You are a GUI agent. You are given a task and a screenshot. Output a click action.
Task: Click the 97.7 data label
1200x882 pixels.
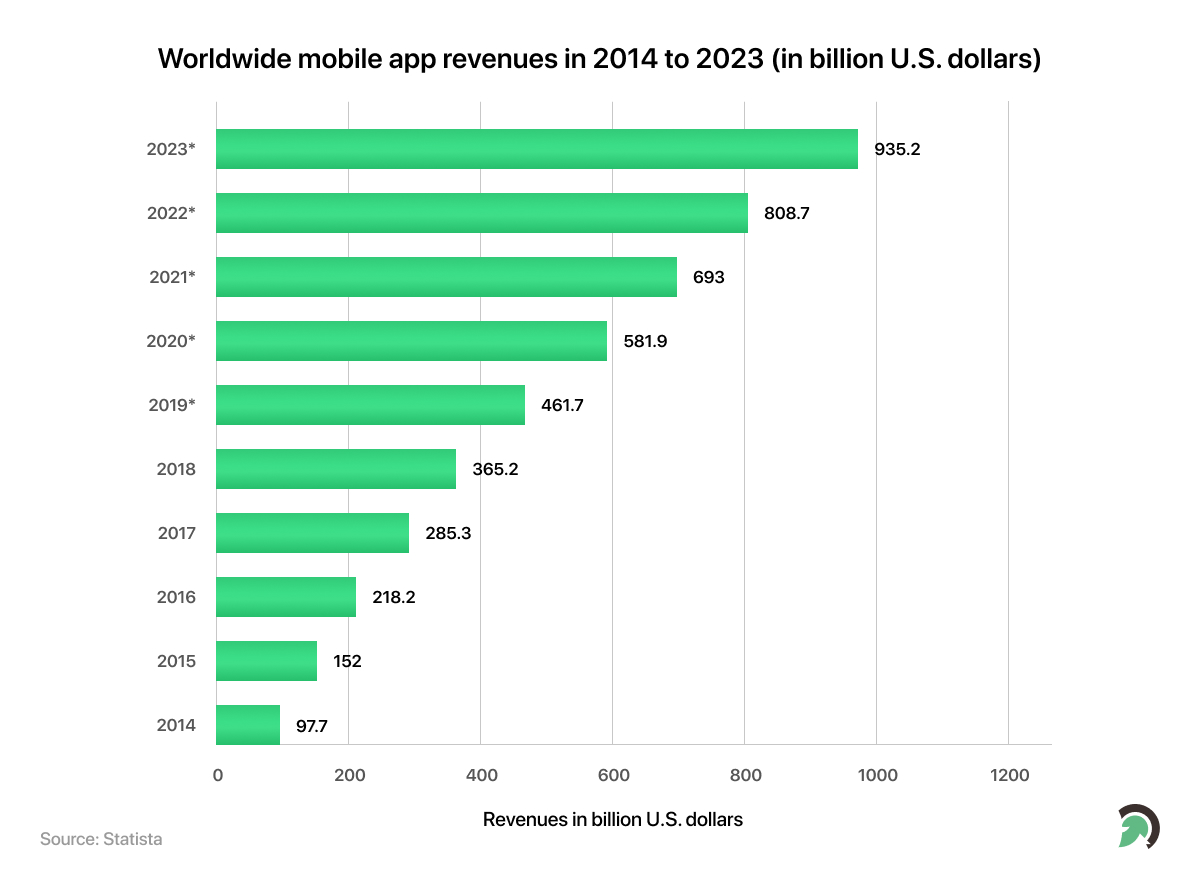[311, 725]
